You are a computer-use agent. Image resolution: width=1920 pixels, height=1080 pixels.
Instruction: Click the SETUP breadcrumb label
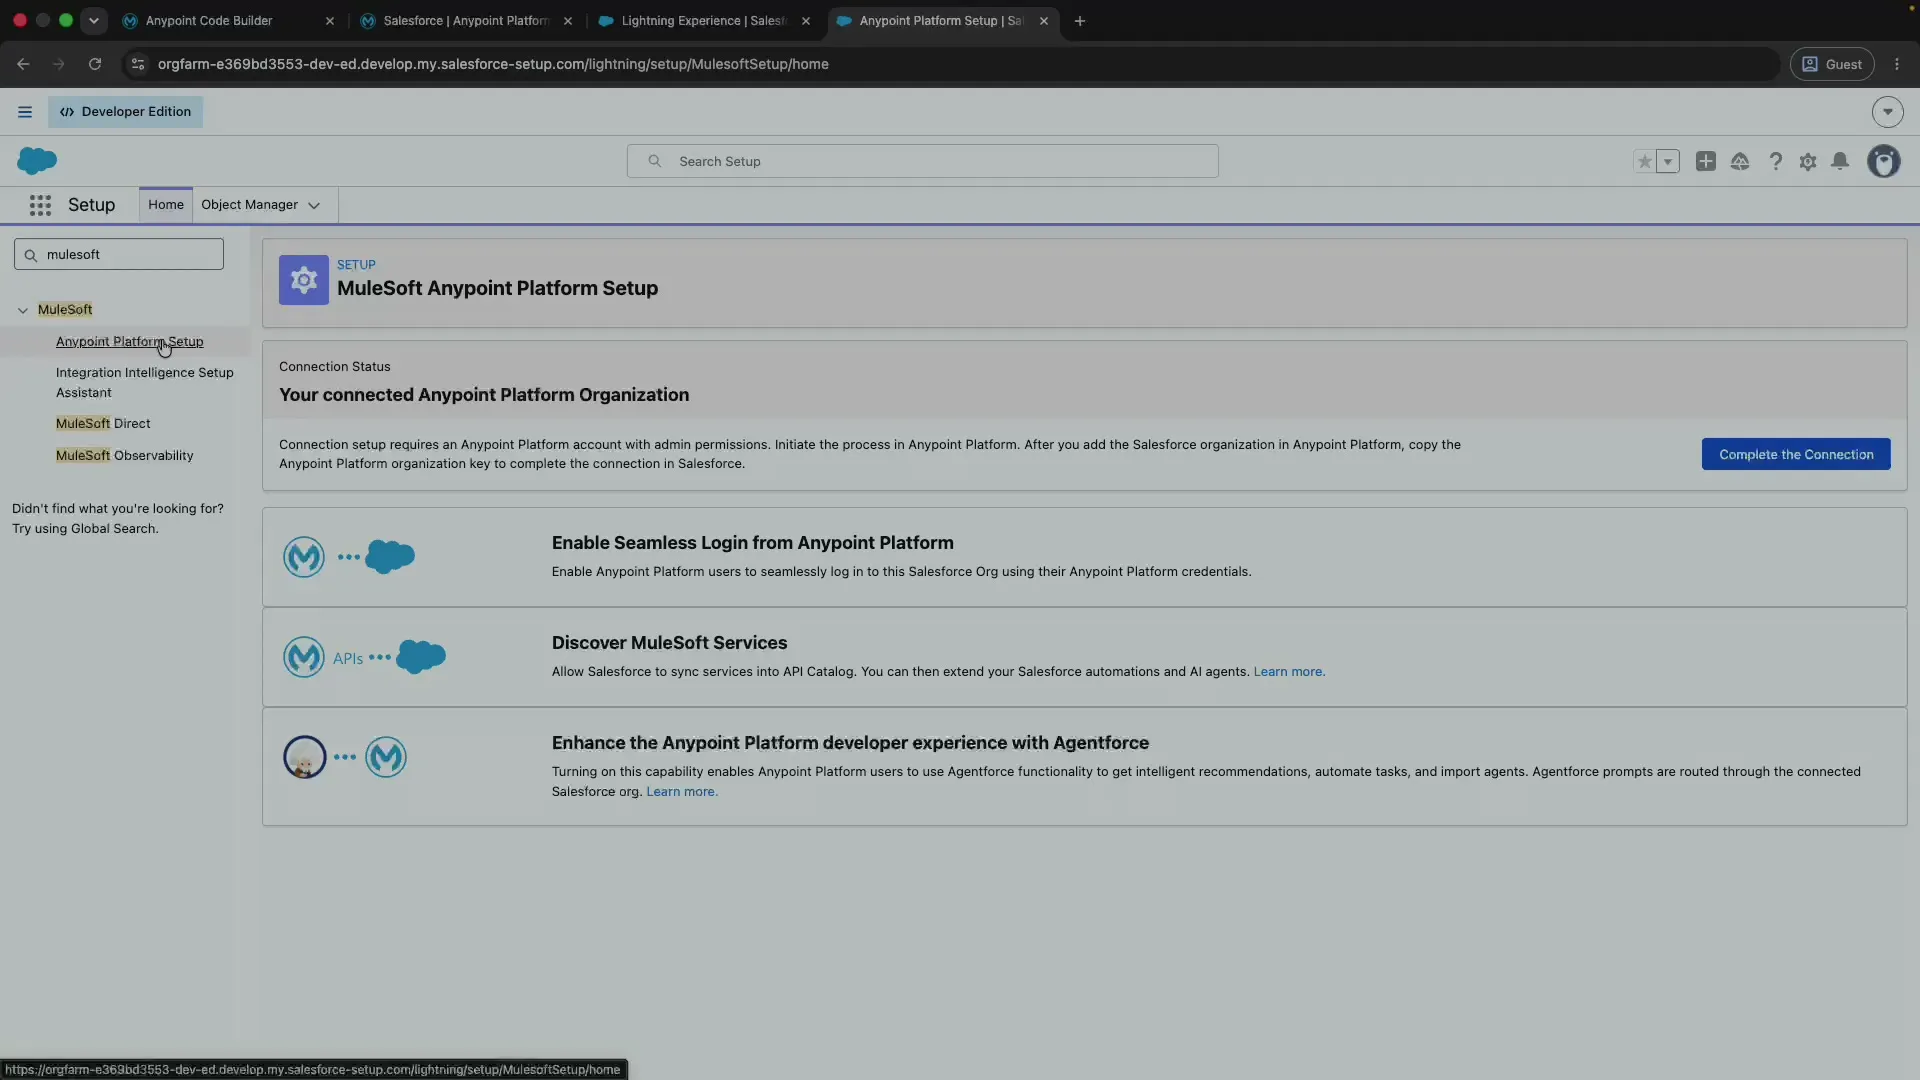(x=356, y=265)
